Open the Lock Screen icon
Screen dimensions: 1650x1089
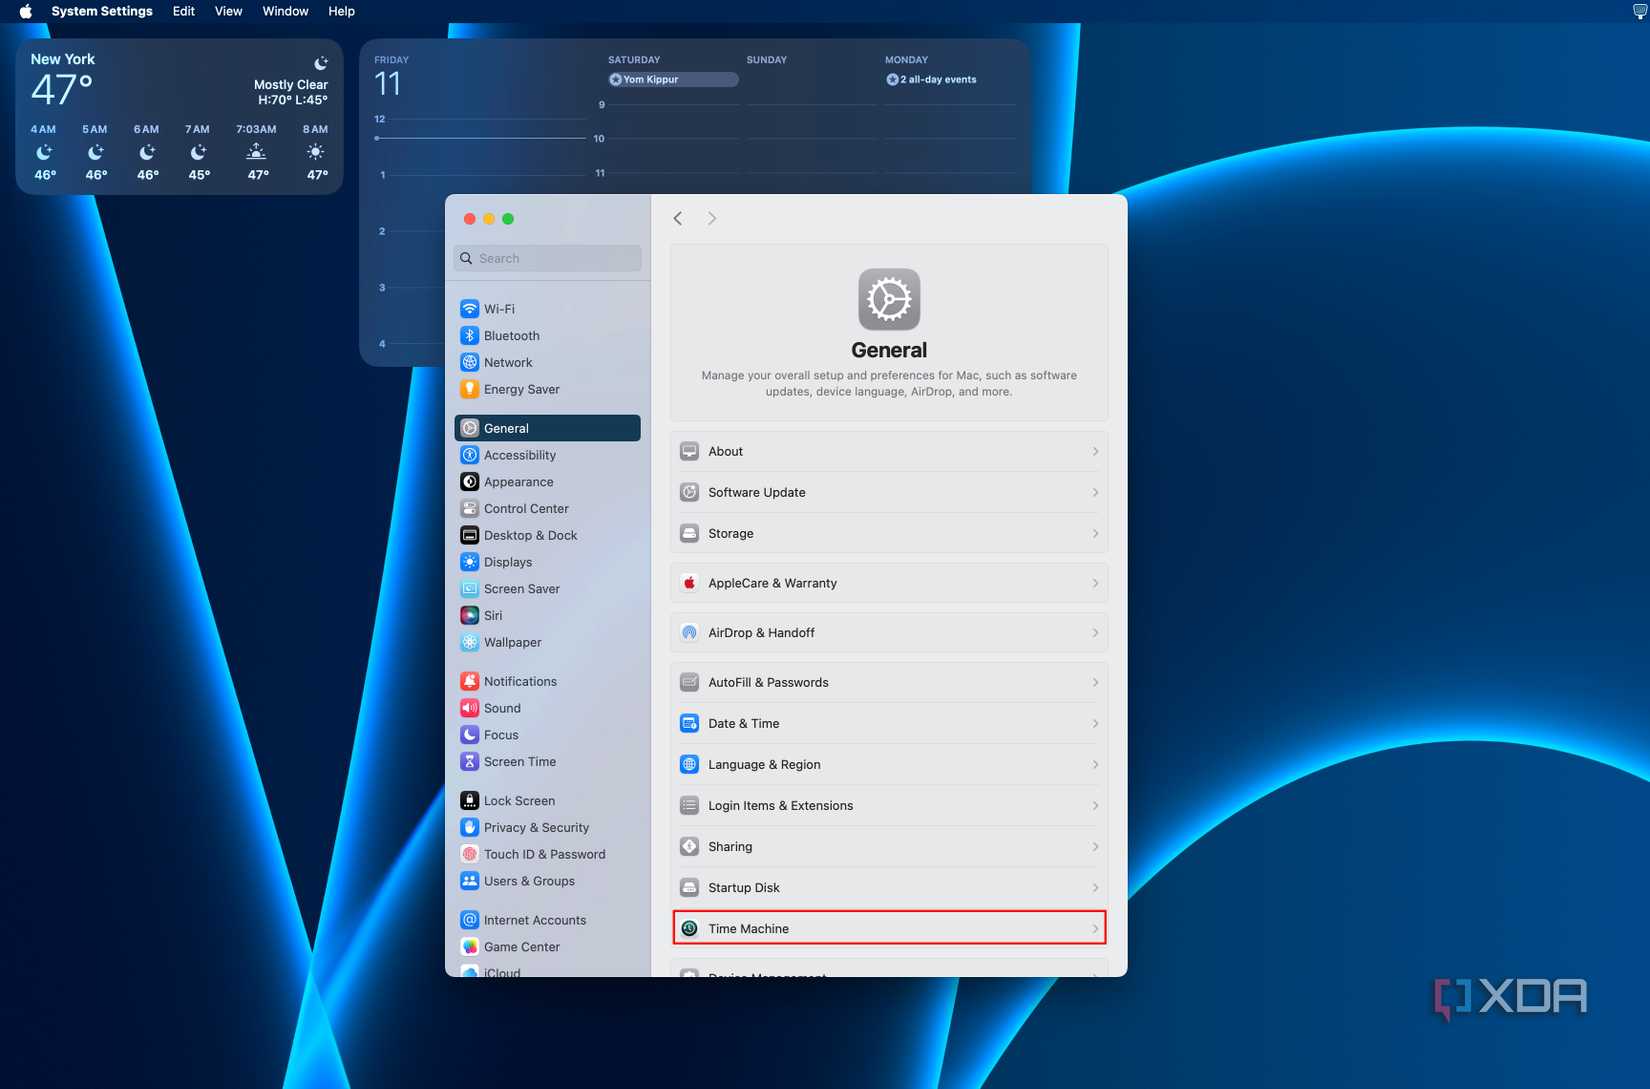pos(469,800)
